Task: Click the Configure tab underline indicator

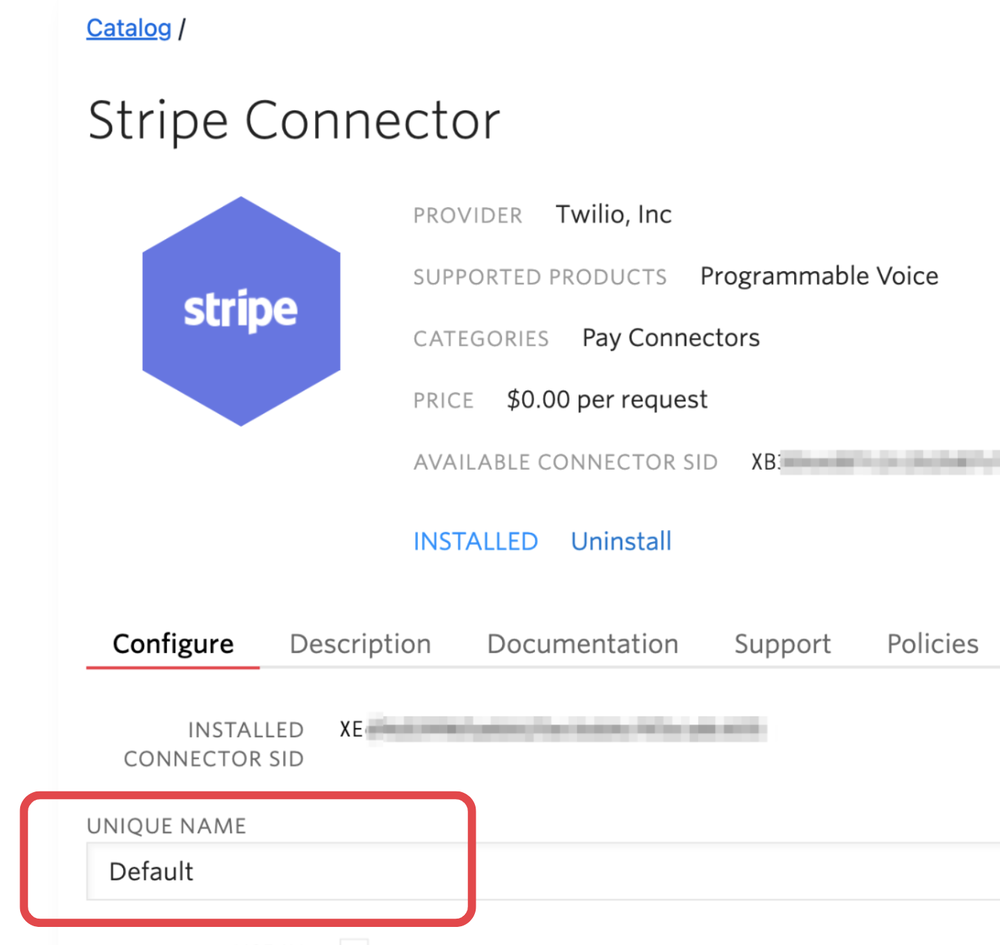Action: (x=172, y=665)
